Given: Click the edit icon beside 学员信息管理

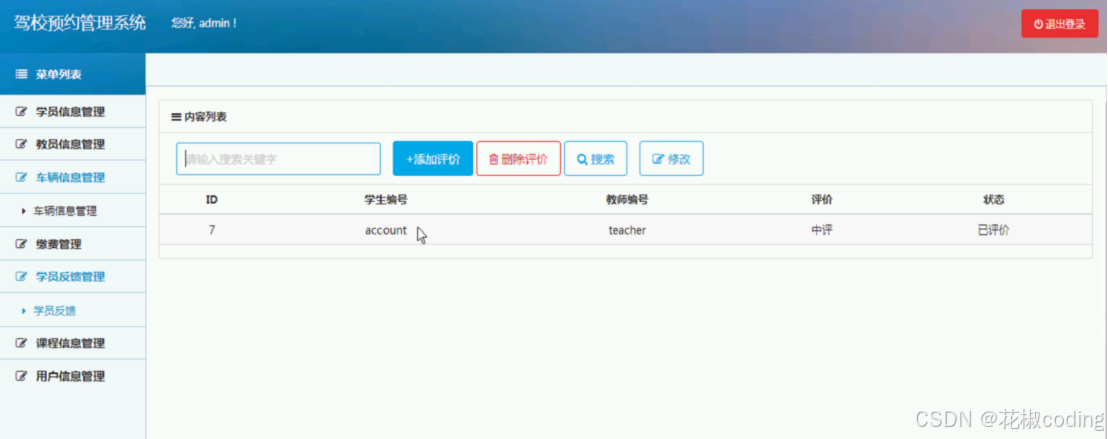Looking at the screenshot, I should tap(21, 112).
